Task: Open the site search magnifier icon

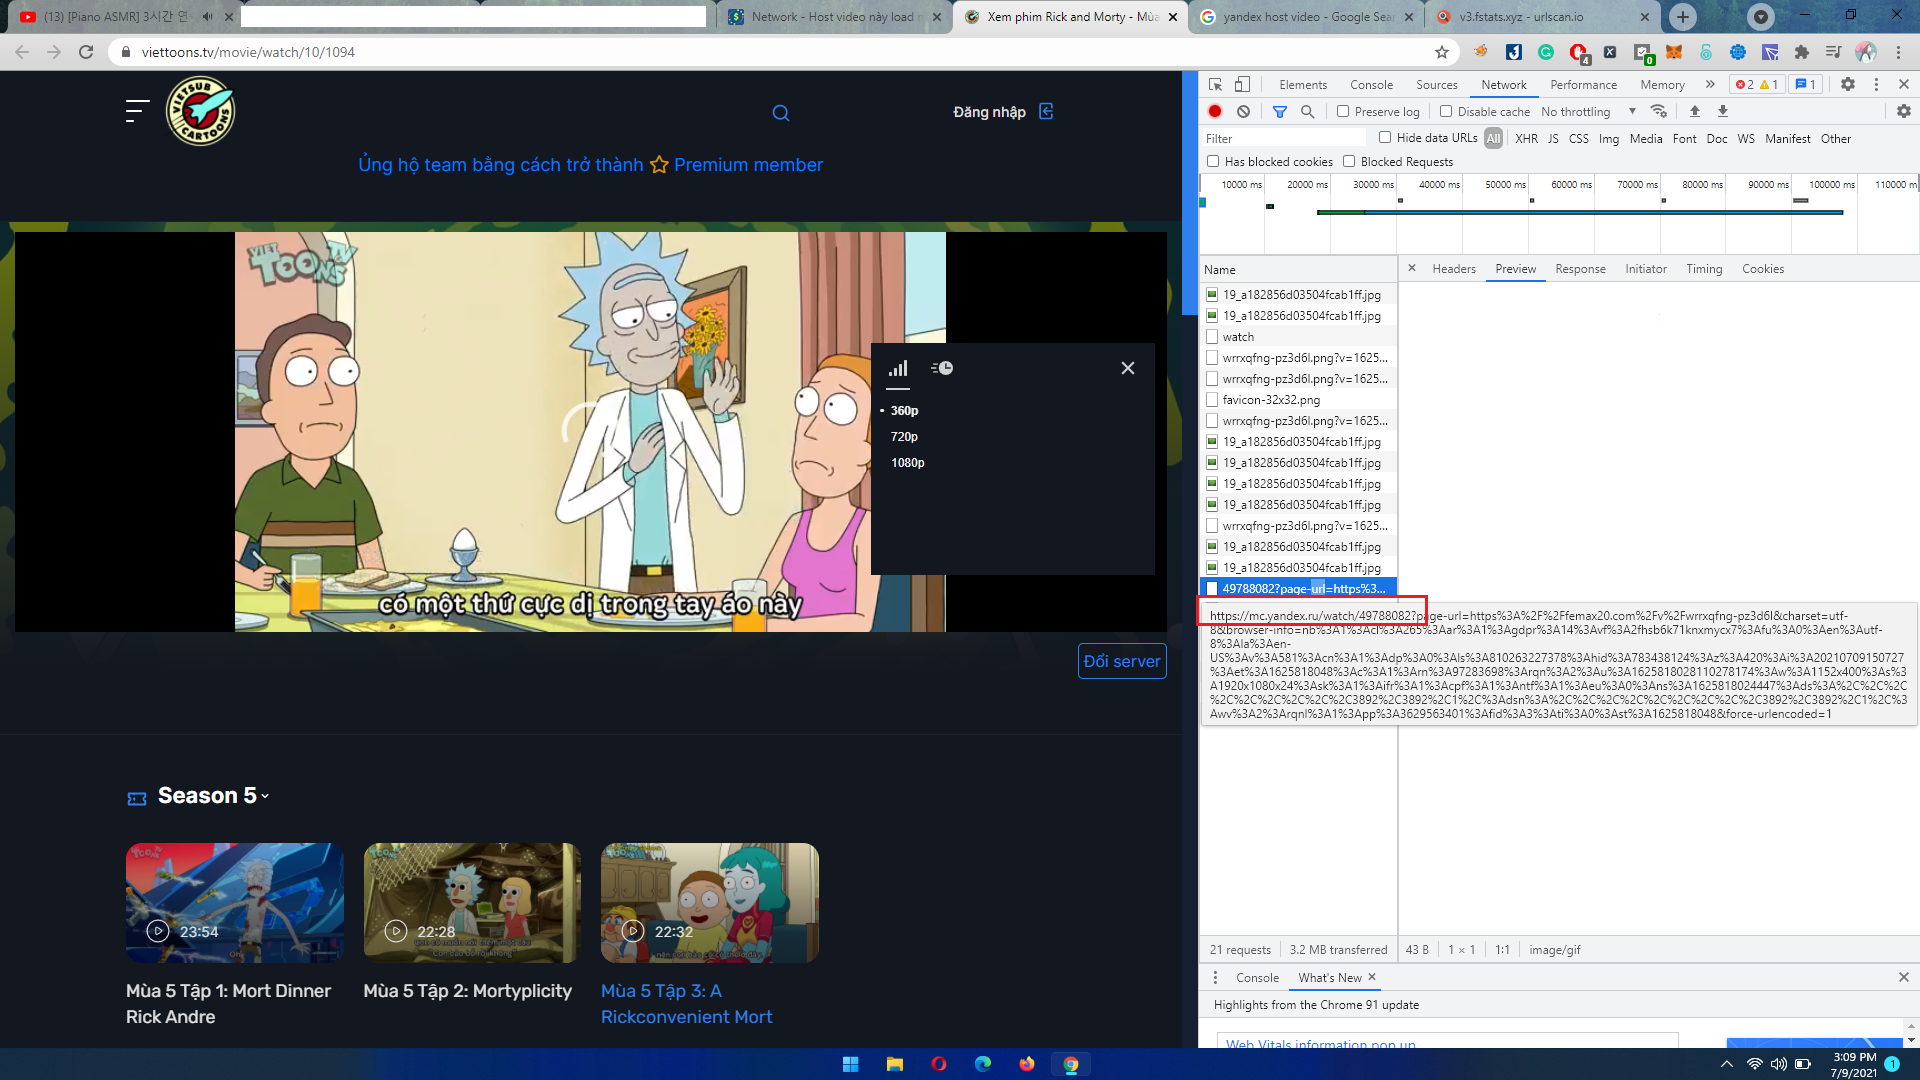Action: [x=781, y=113]
